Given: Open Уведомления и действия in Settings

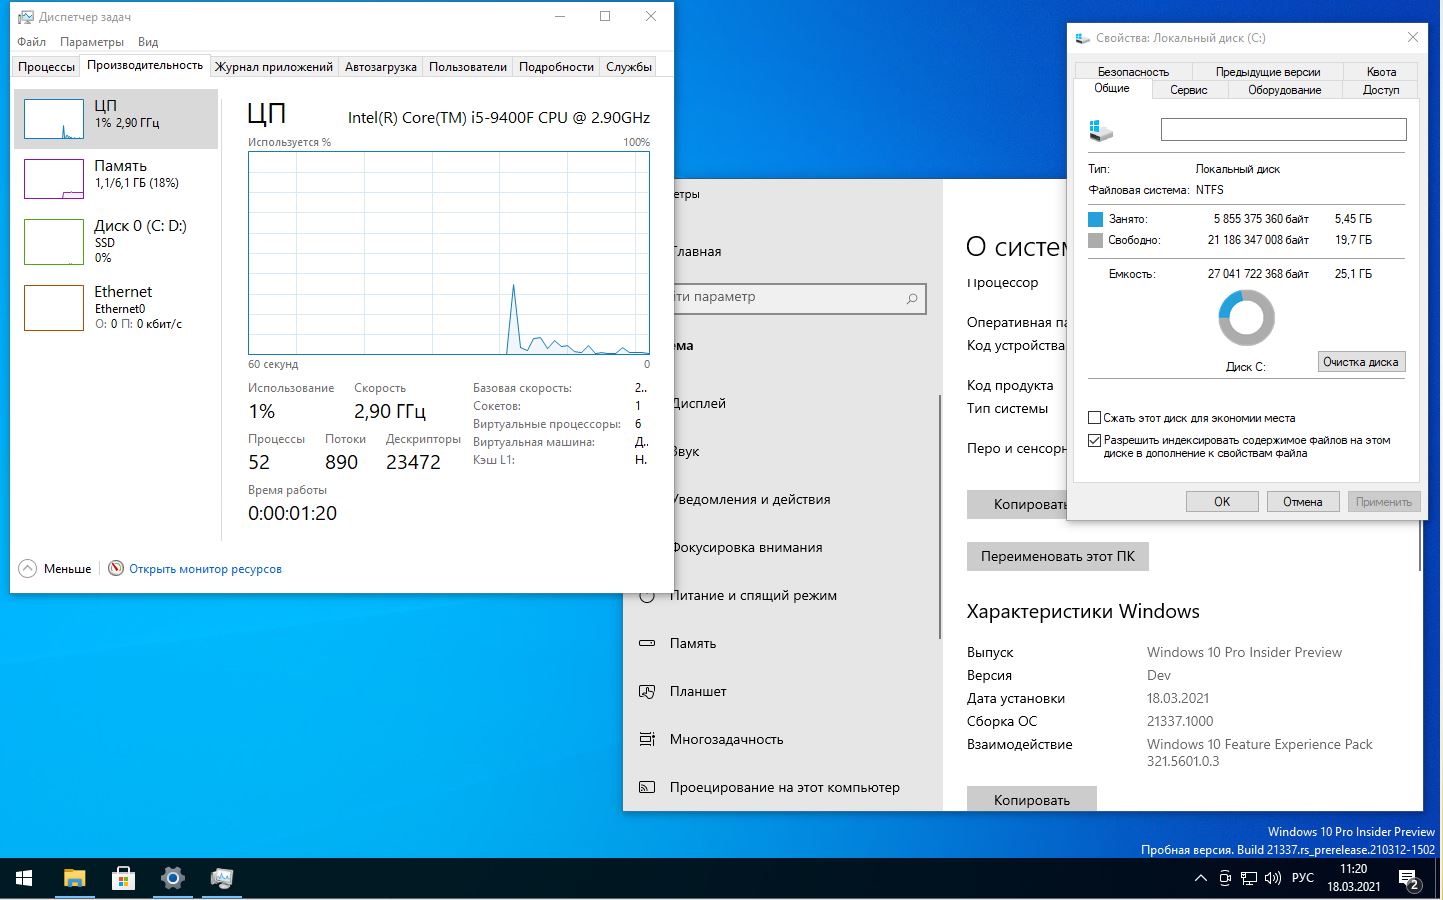Looking at the screenshot, I should 751,499.
